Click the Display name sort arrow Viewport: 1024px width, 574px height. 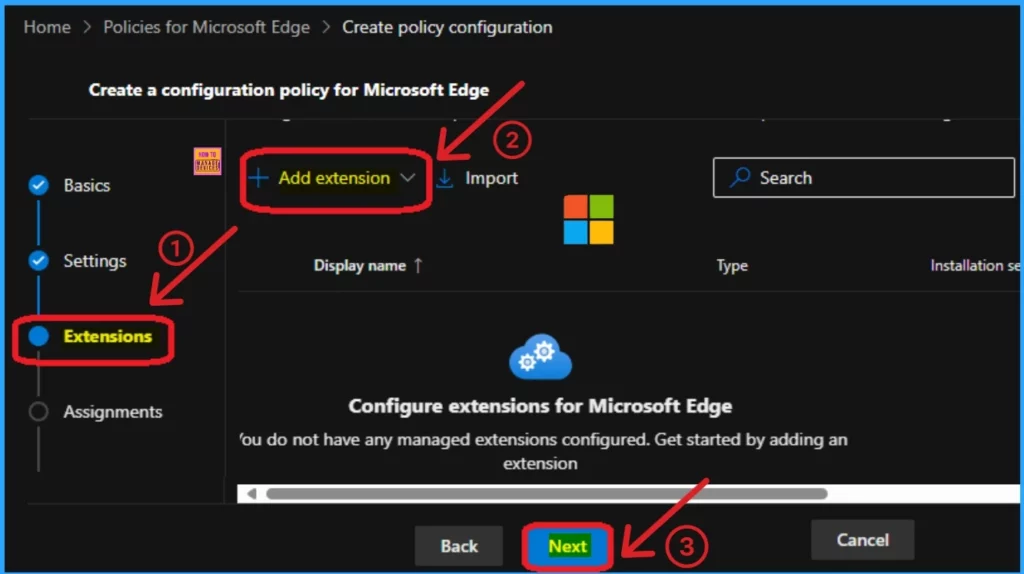pos(418,266)
